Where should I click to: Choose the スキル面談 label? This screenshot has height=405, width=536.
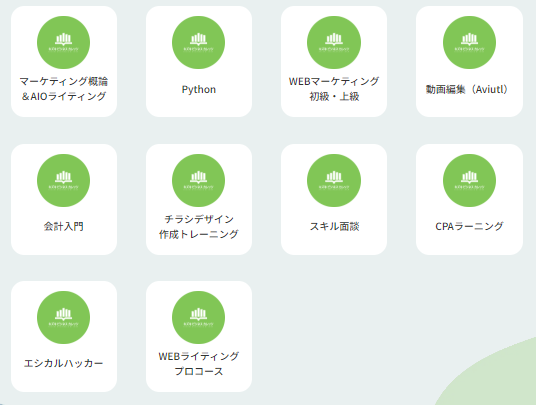pyautogui.click(x=334, y=226)
